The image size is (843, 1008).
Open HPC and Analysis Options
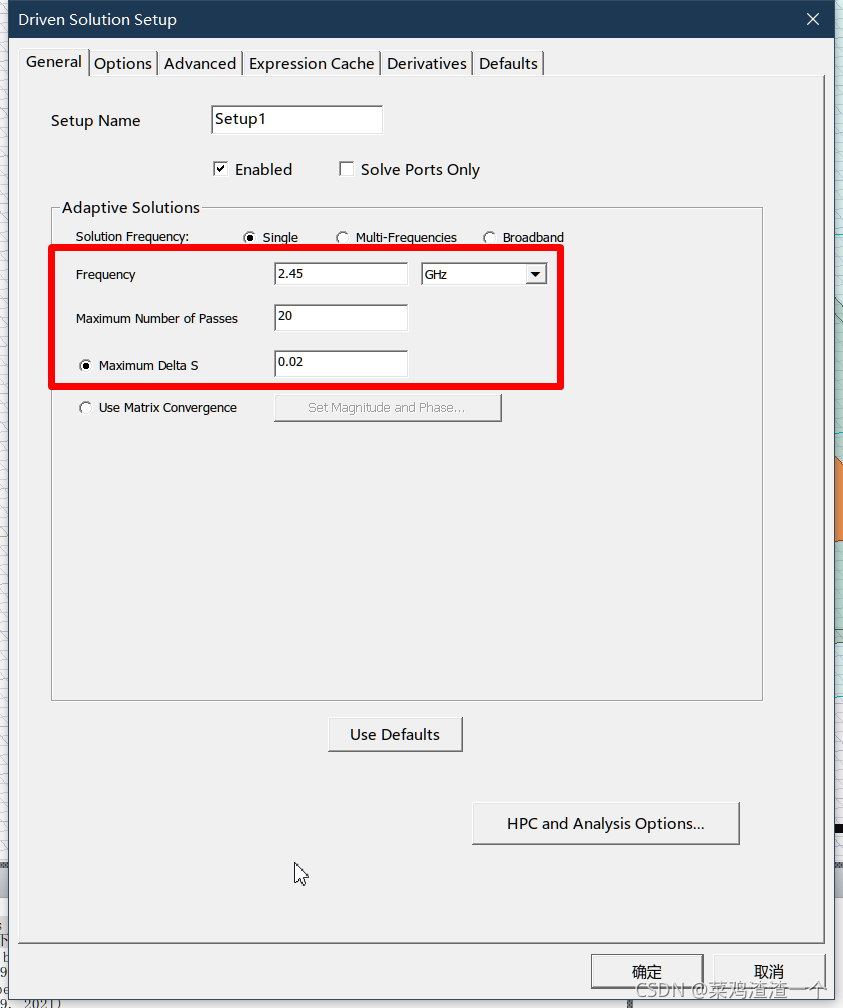click(x=606, y=824)
